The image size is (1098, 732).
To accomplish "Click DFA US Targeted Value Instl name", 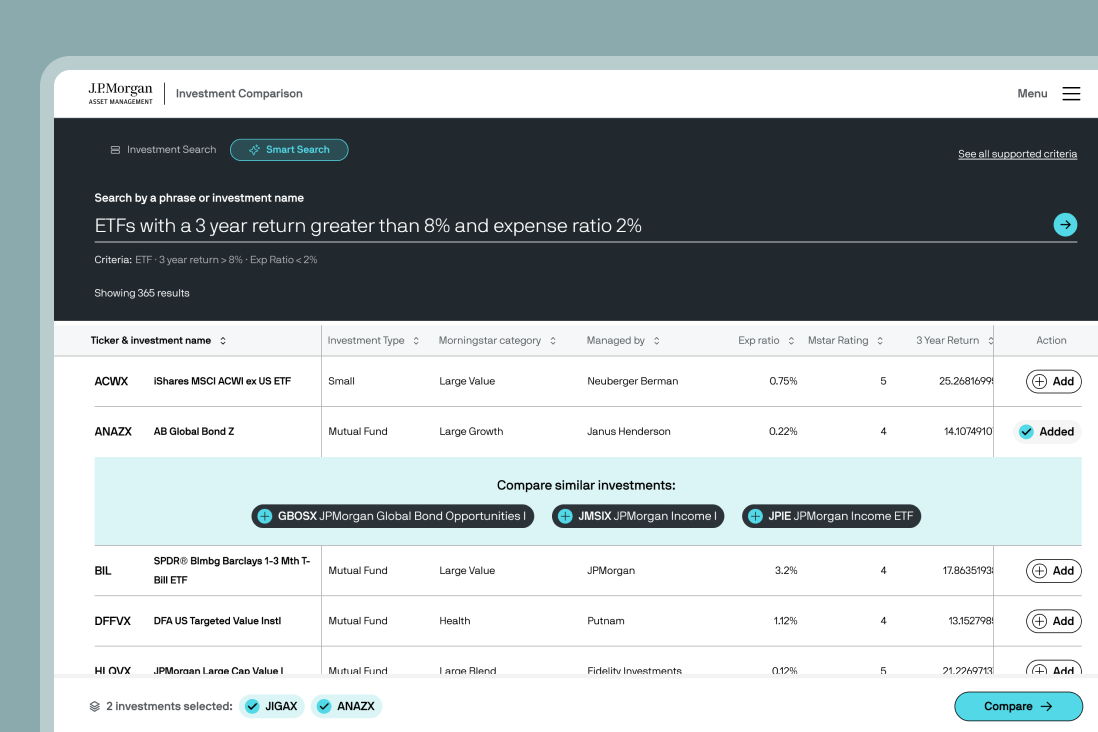I will pos(217,621).
